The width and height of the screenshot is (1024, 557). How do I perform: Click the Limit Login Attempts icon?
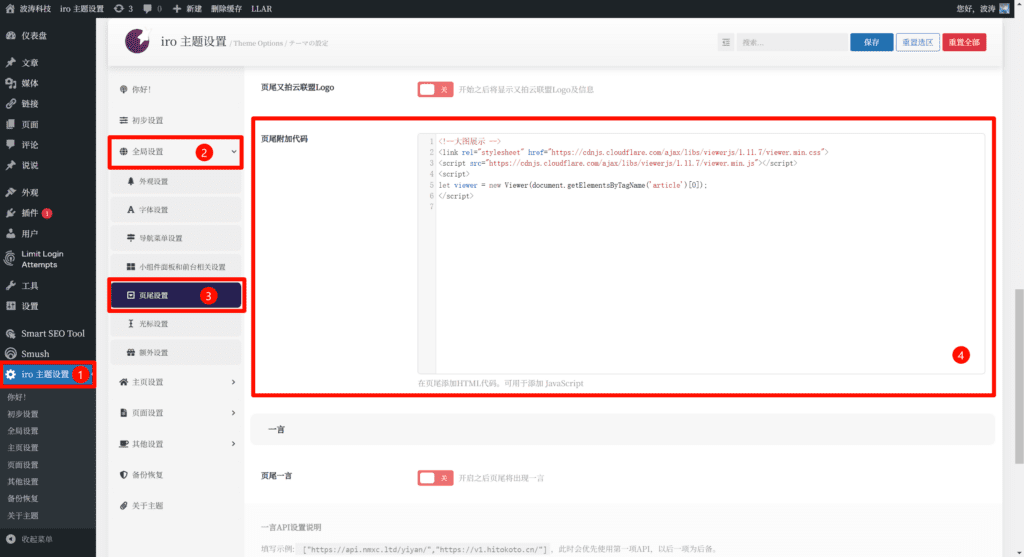click(x=10, y=259)
